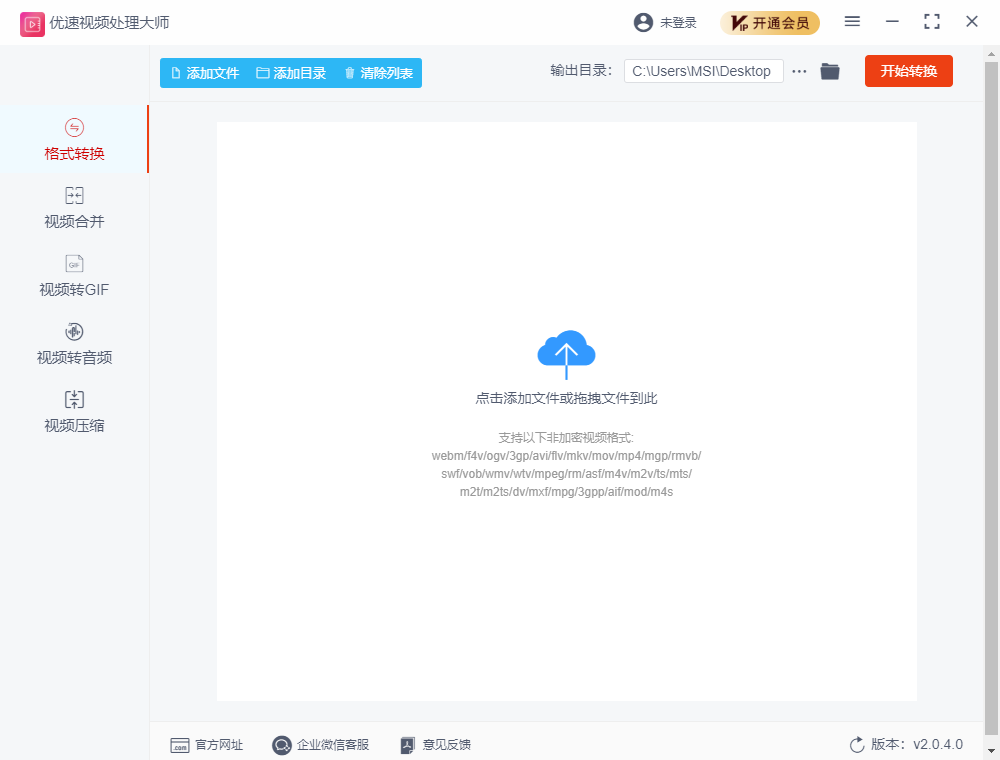Select the 视频压缩 compression tool

pyautogui.click(x=73, y=411)
